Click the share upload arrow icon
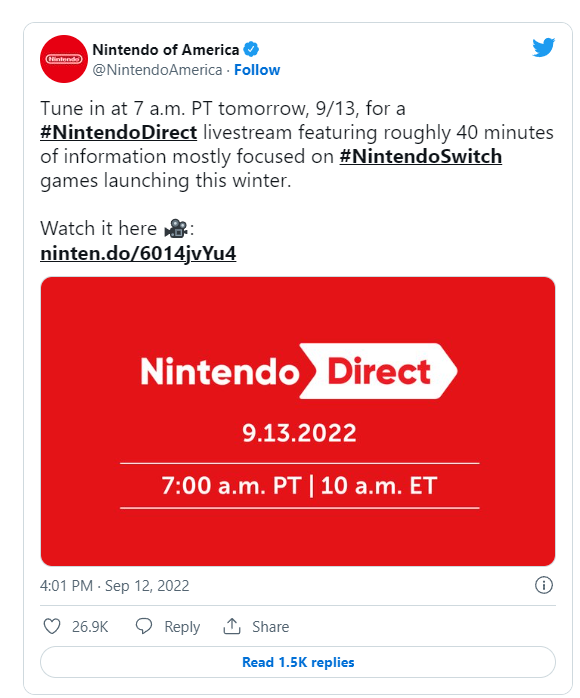Viewport: 580px width, 698px height. pos(232,626)
